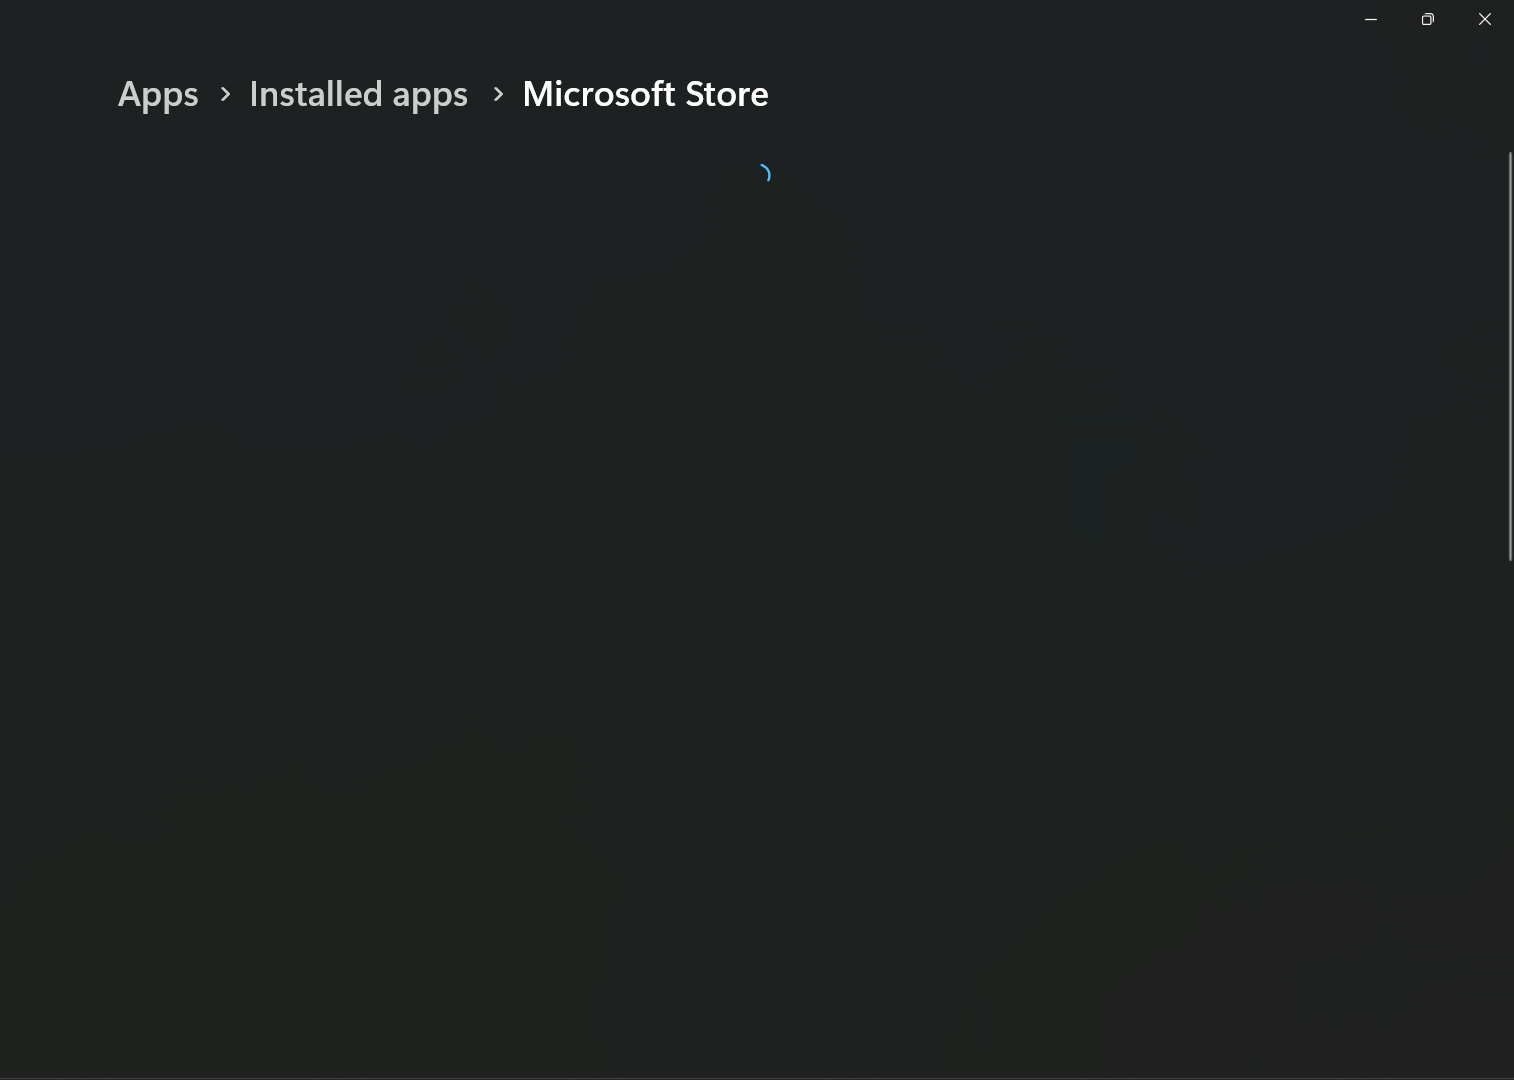
Task: Click the Microsoft Store page title
Action: [x=645, y=94]
